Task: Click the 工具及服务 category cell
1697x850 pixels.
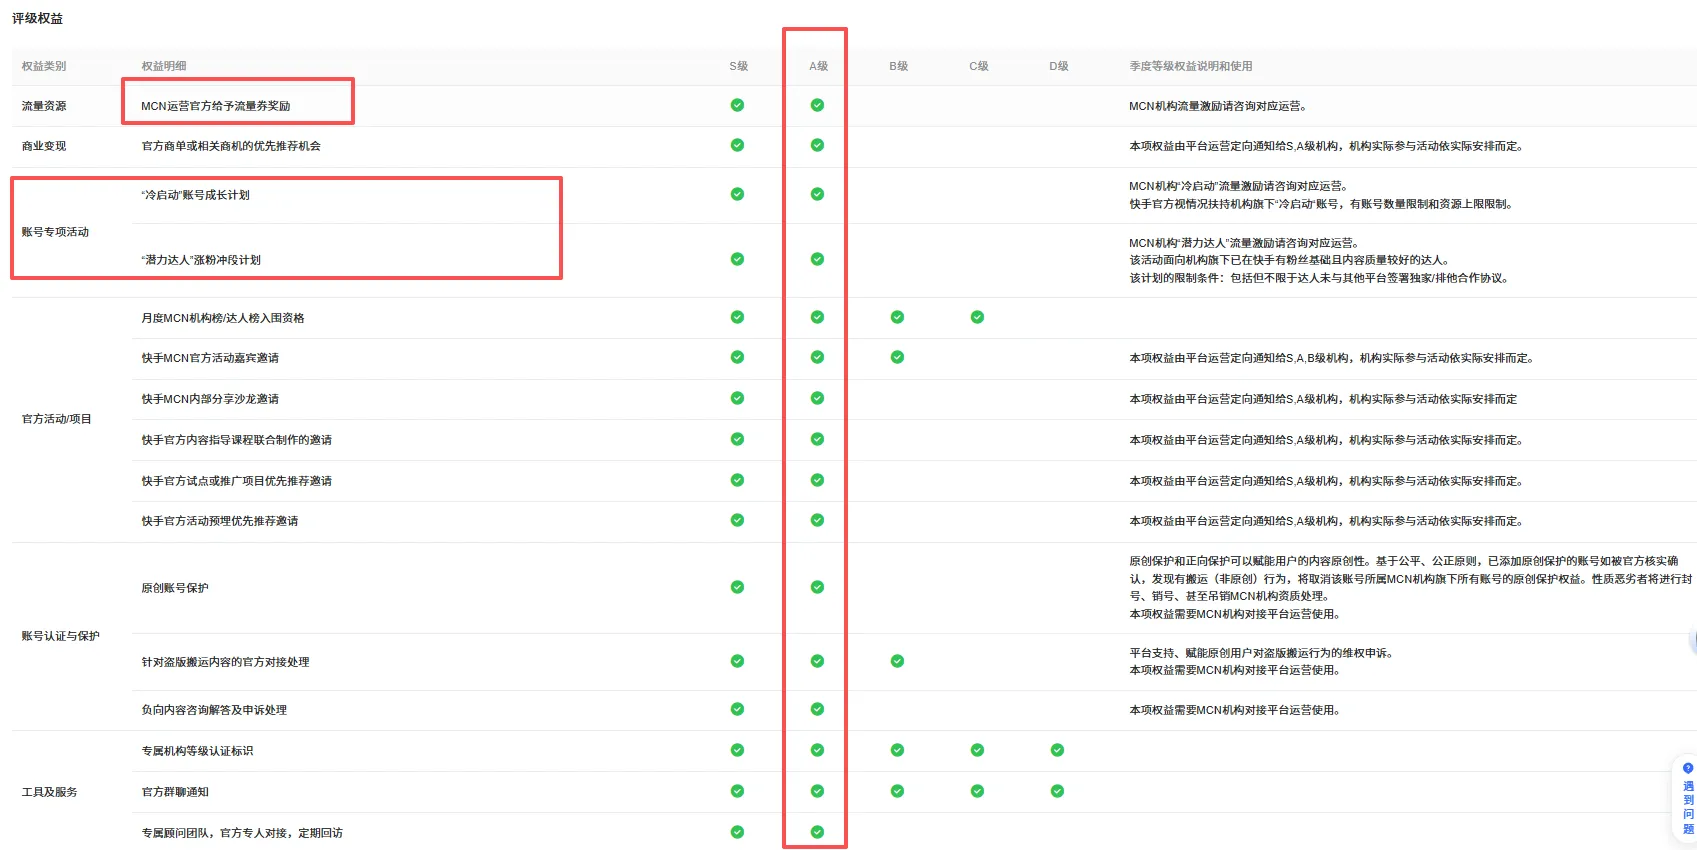Action: point(50,792)
